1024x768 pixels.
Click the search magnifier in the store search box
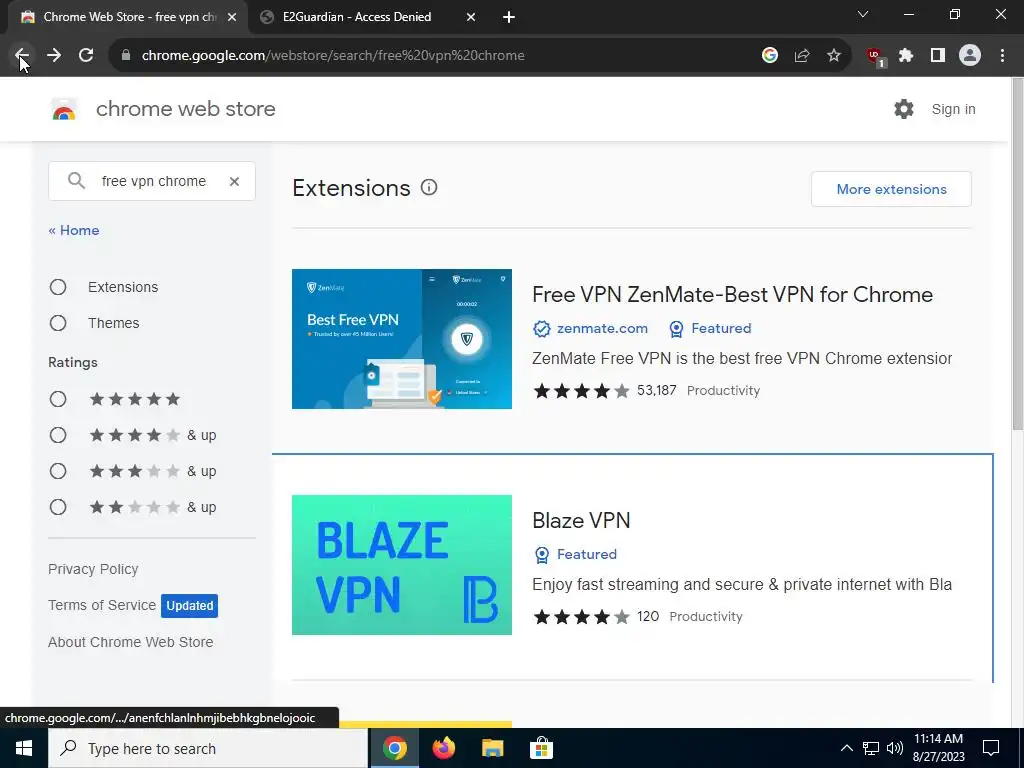pos(76,181)
